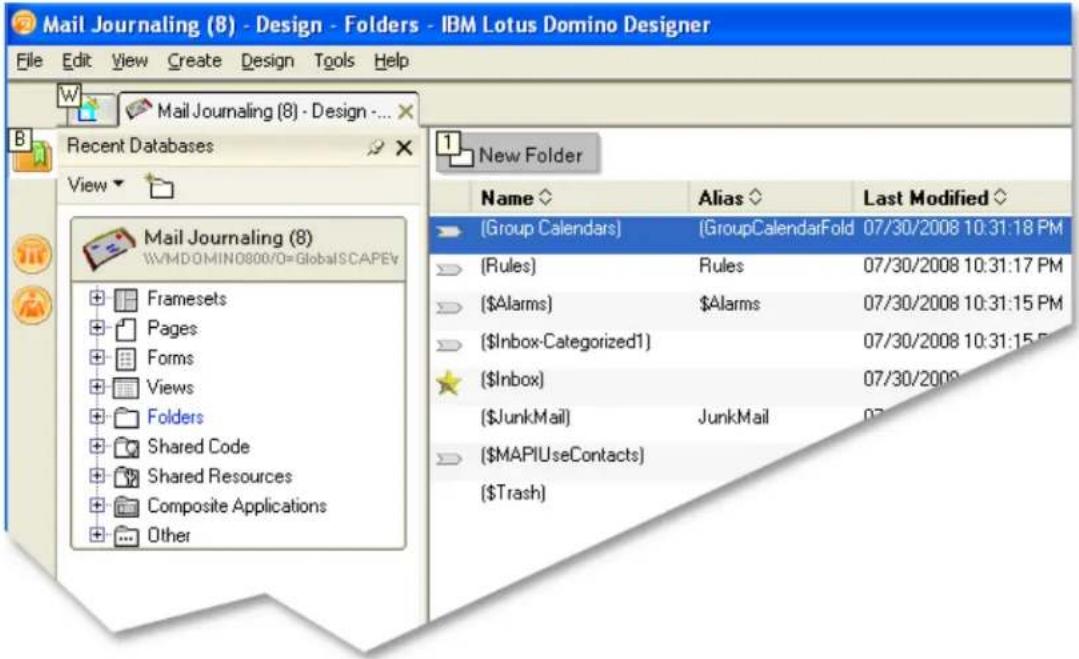Open the Design menu
Screen dimensions: 1079x659
pyautogui.click(x=267, y=61)
